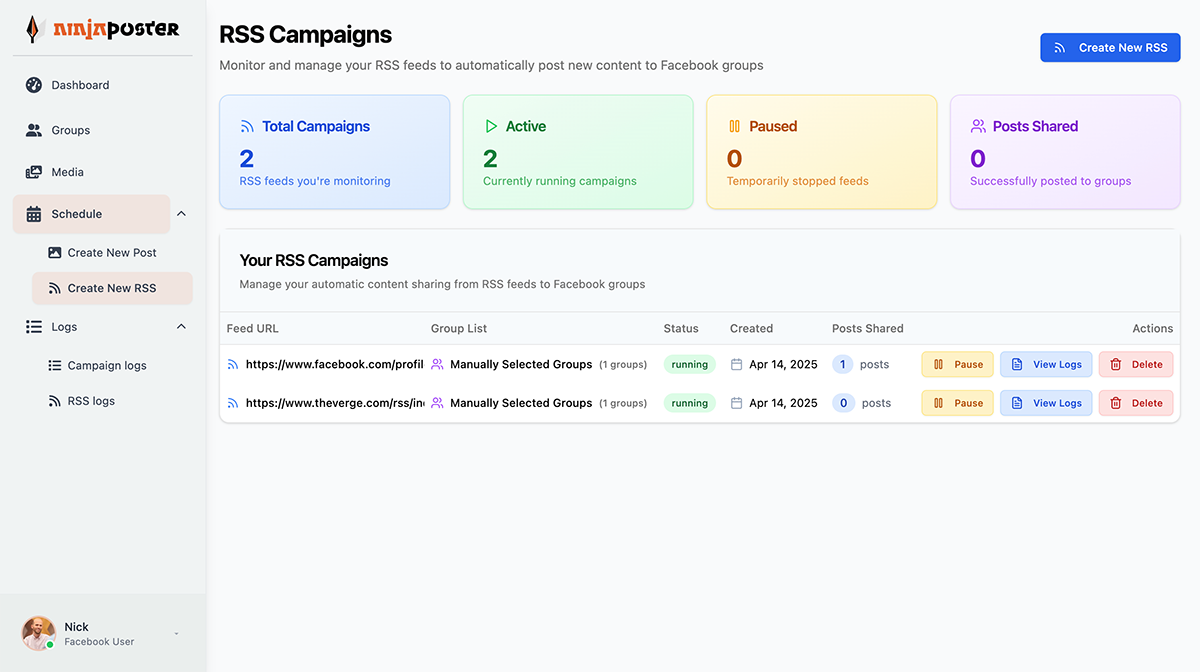Image resolution: width=1200 pixels, height=672 pixels.
Task: View Logs for facebook.com campaign
Action: point(1046,365)
